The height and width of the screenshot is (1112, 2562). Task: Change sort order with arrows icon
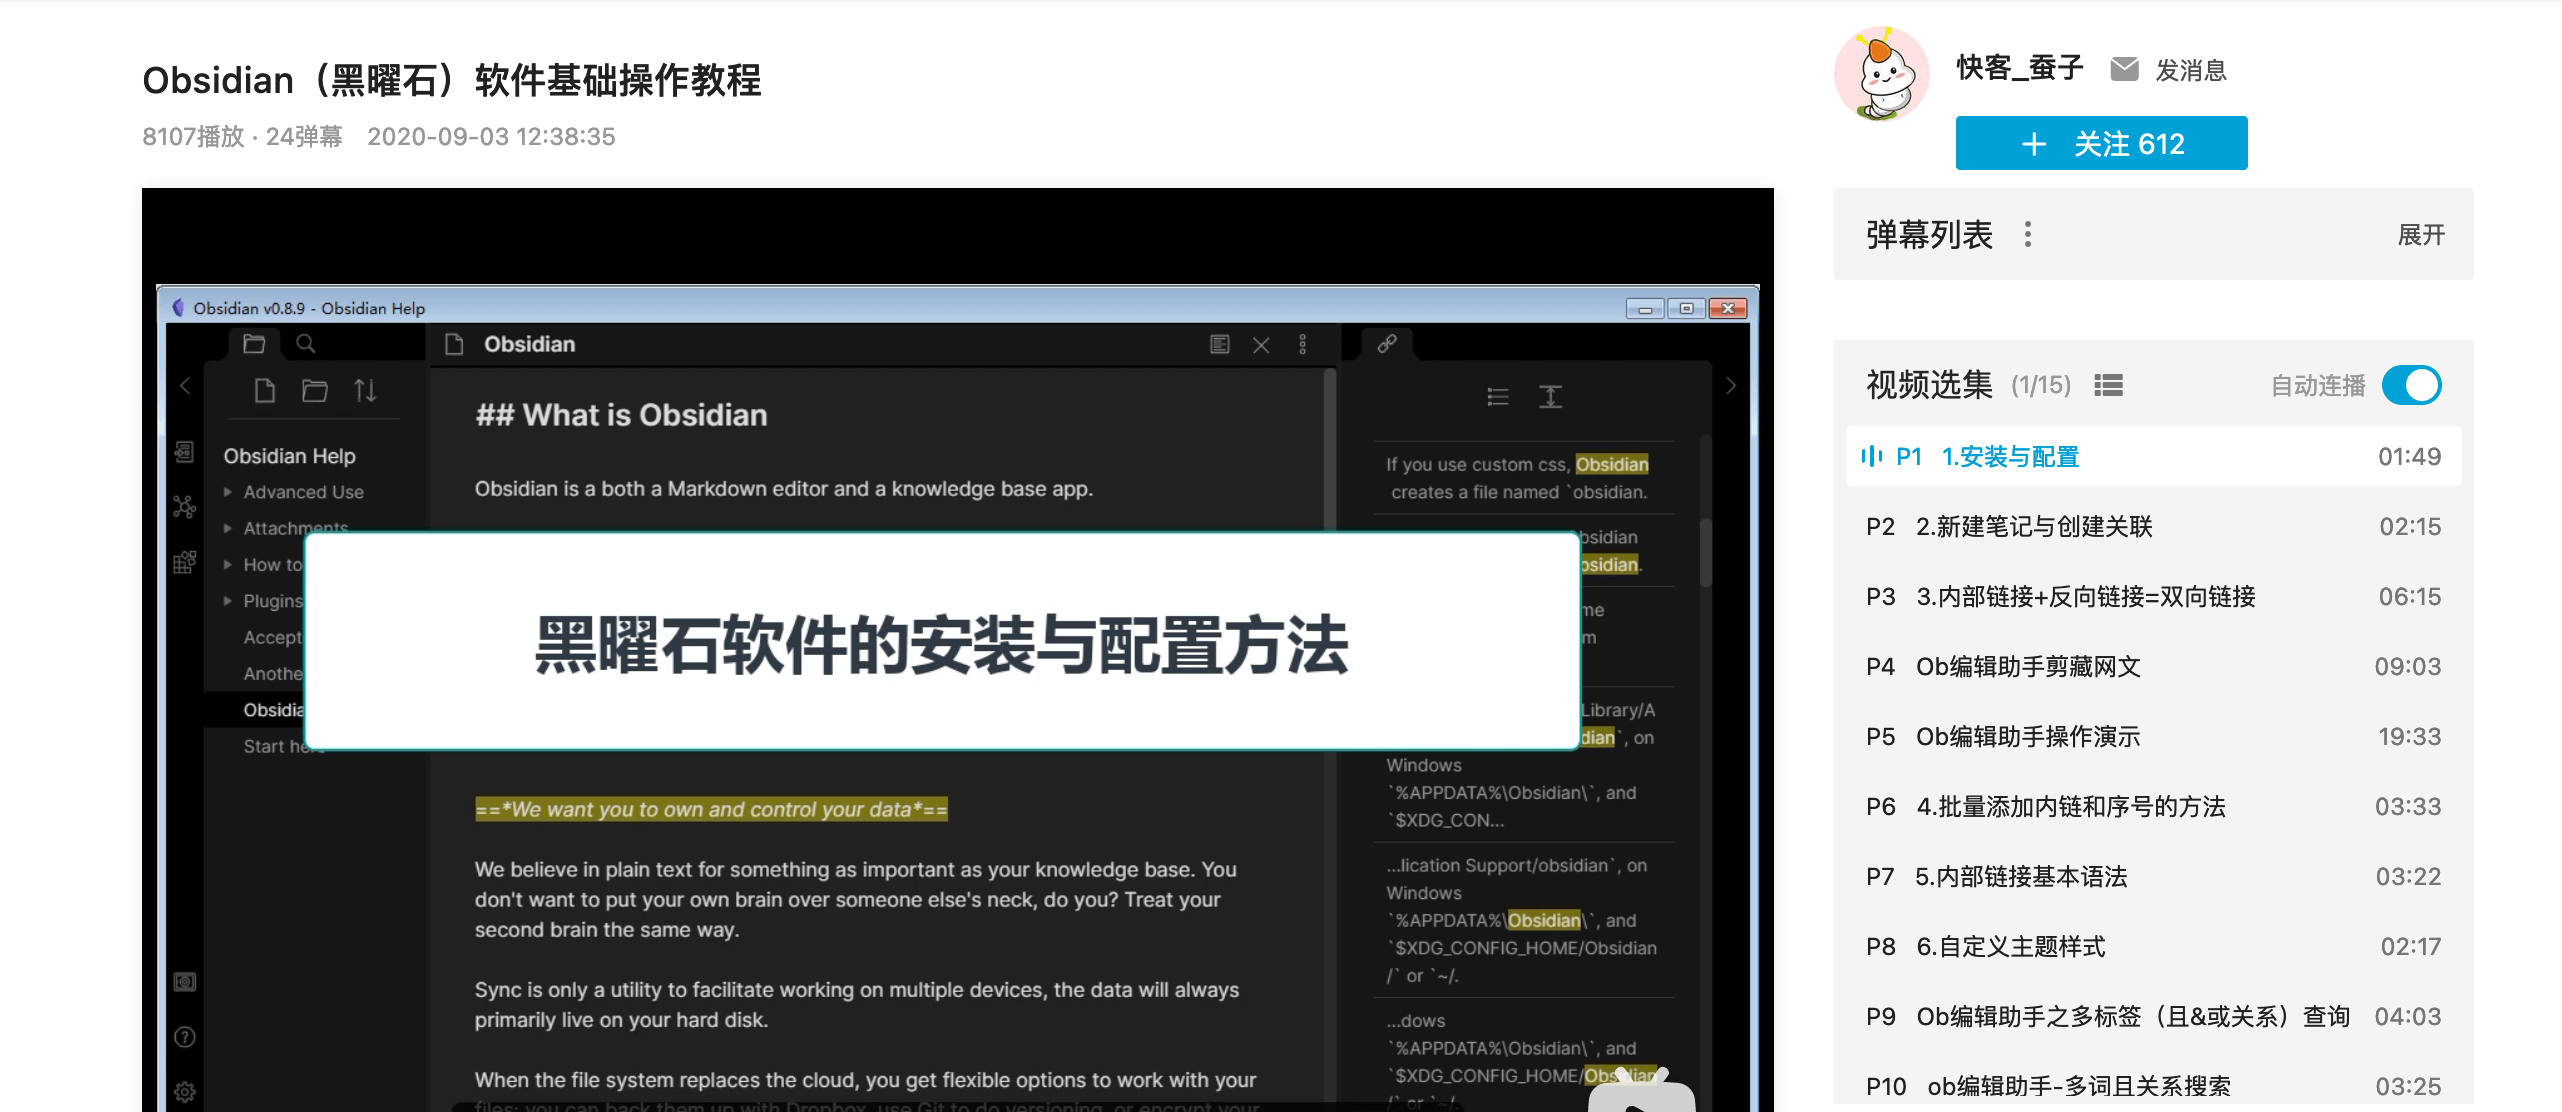tap(365, 390)
